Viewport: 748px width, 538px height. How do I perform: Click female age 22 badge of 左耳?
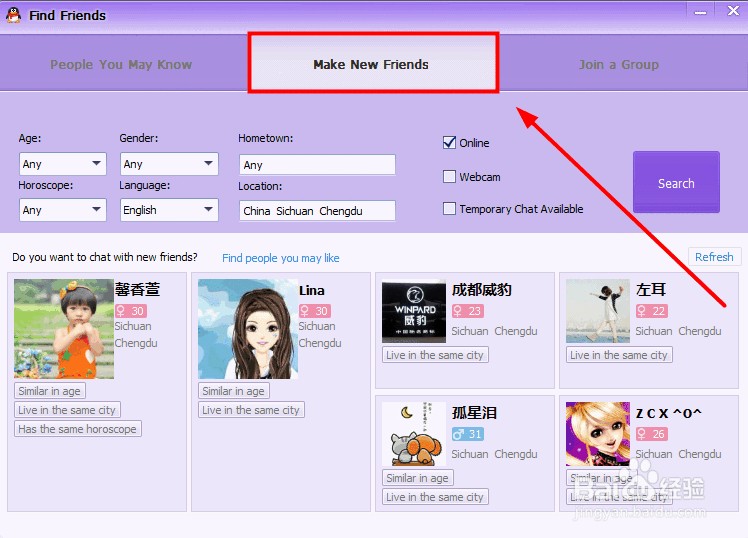coord(652,311)
